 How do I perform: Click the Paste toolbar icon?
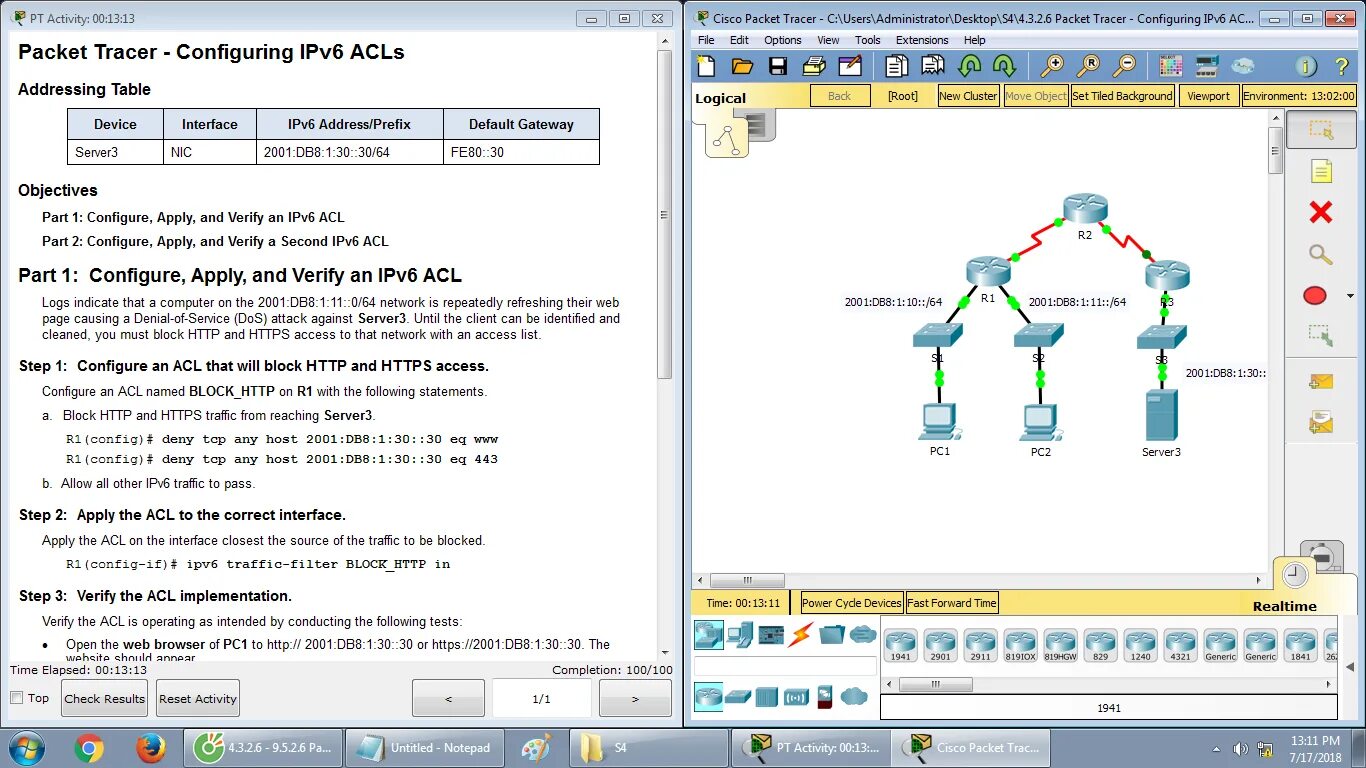tap(933, 67)
